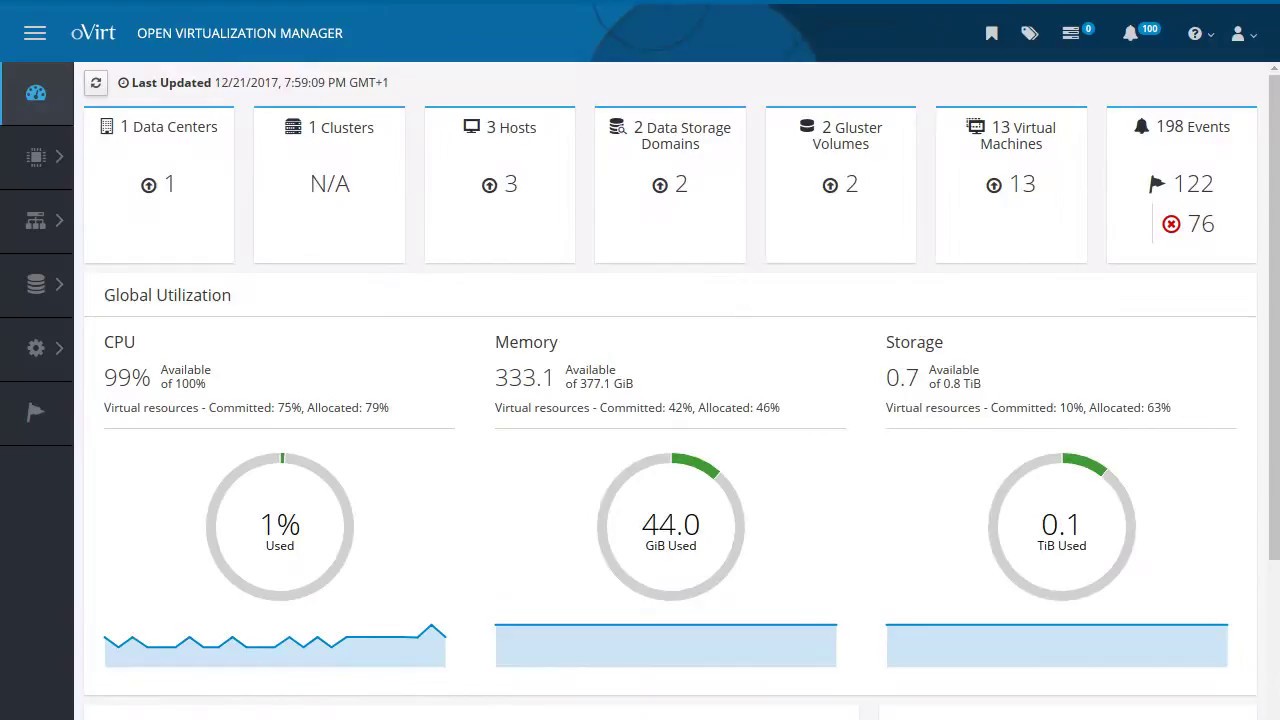Click the Memory 44.0 GiB donut chart

pos(671,527)
